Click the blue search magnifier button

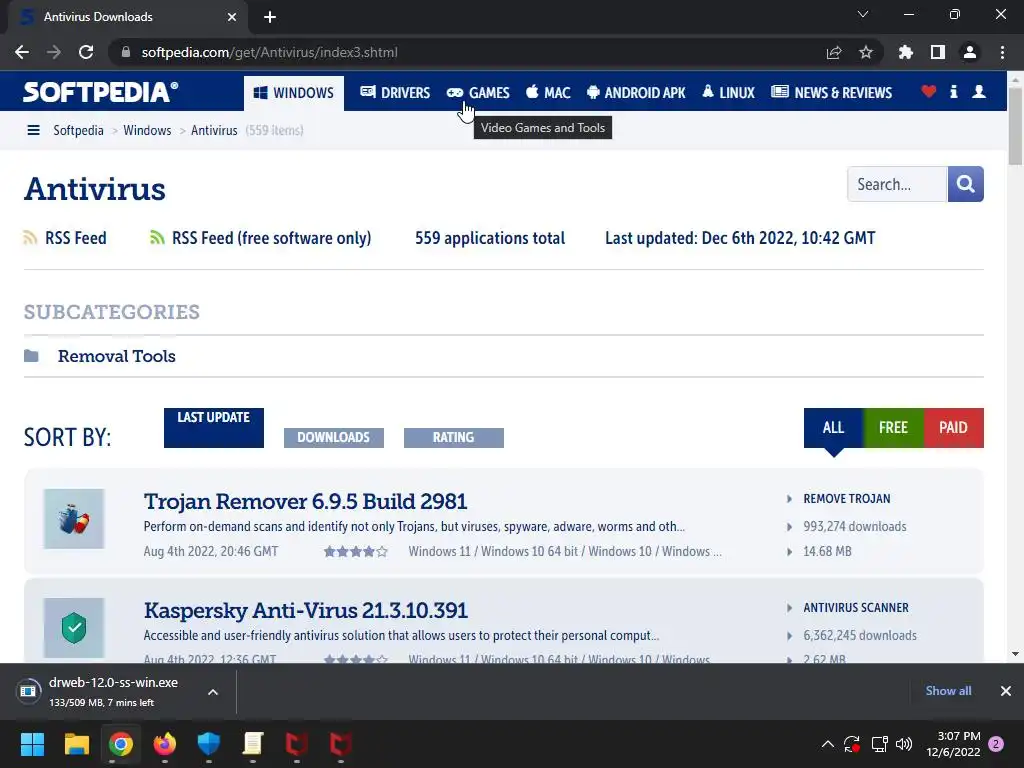(966, 184)
